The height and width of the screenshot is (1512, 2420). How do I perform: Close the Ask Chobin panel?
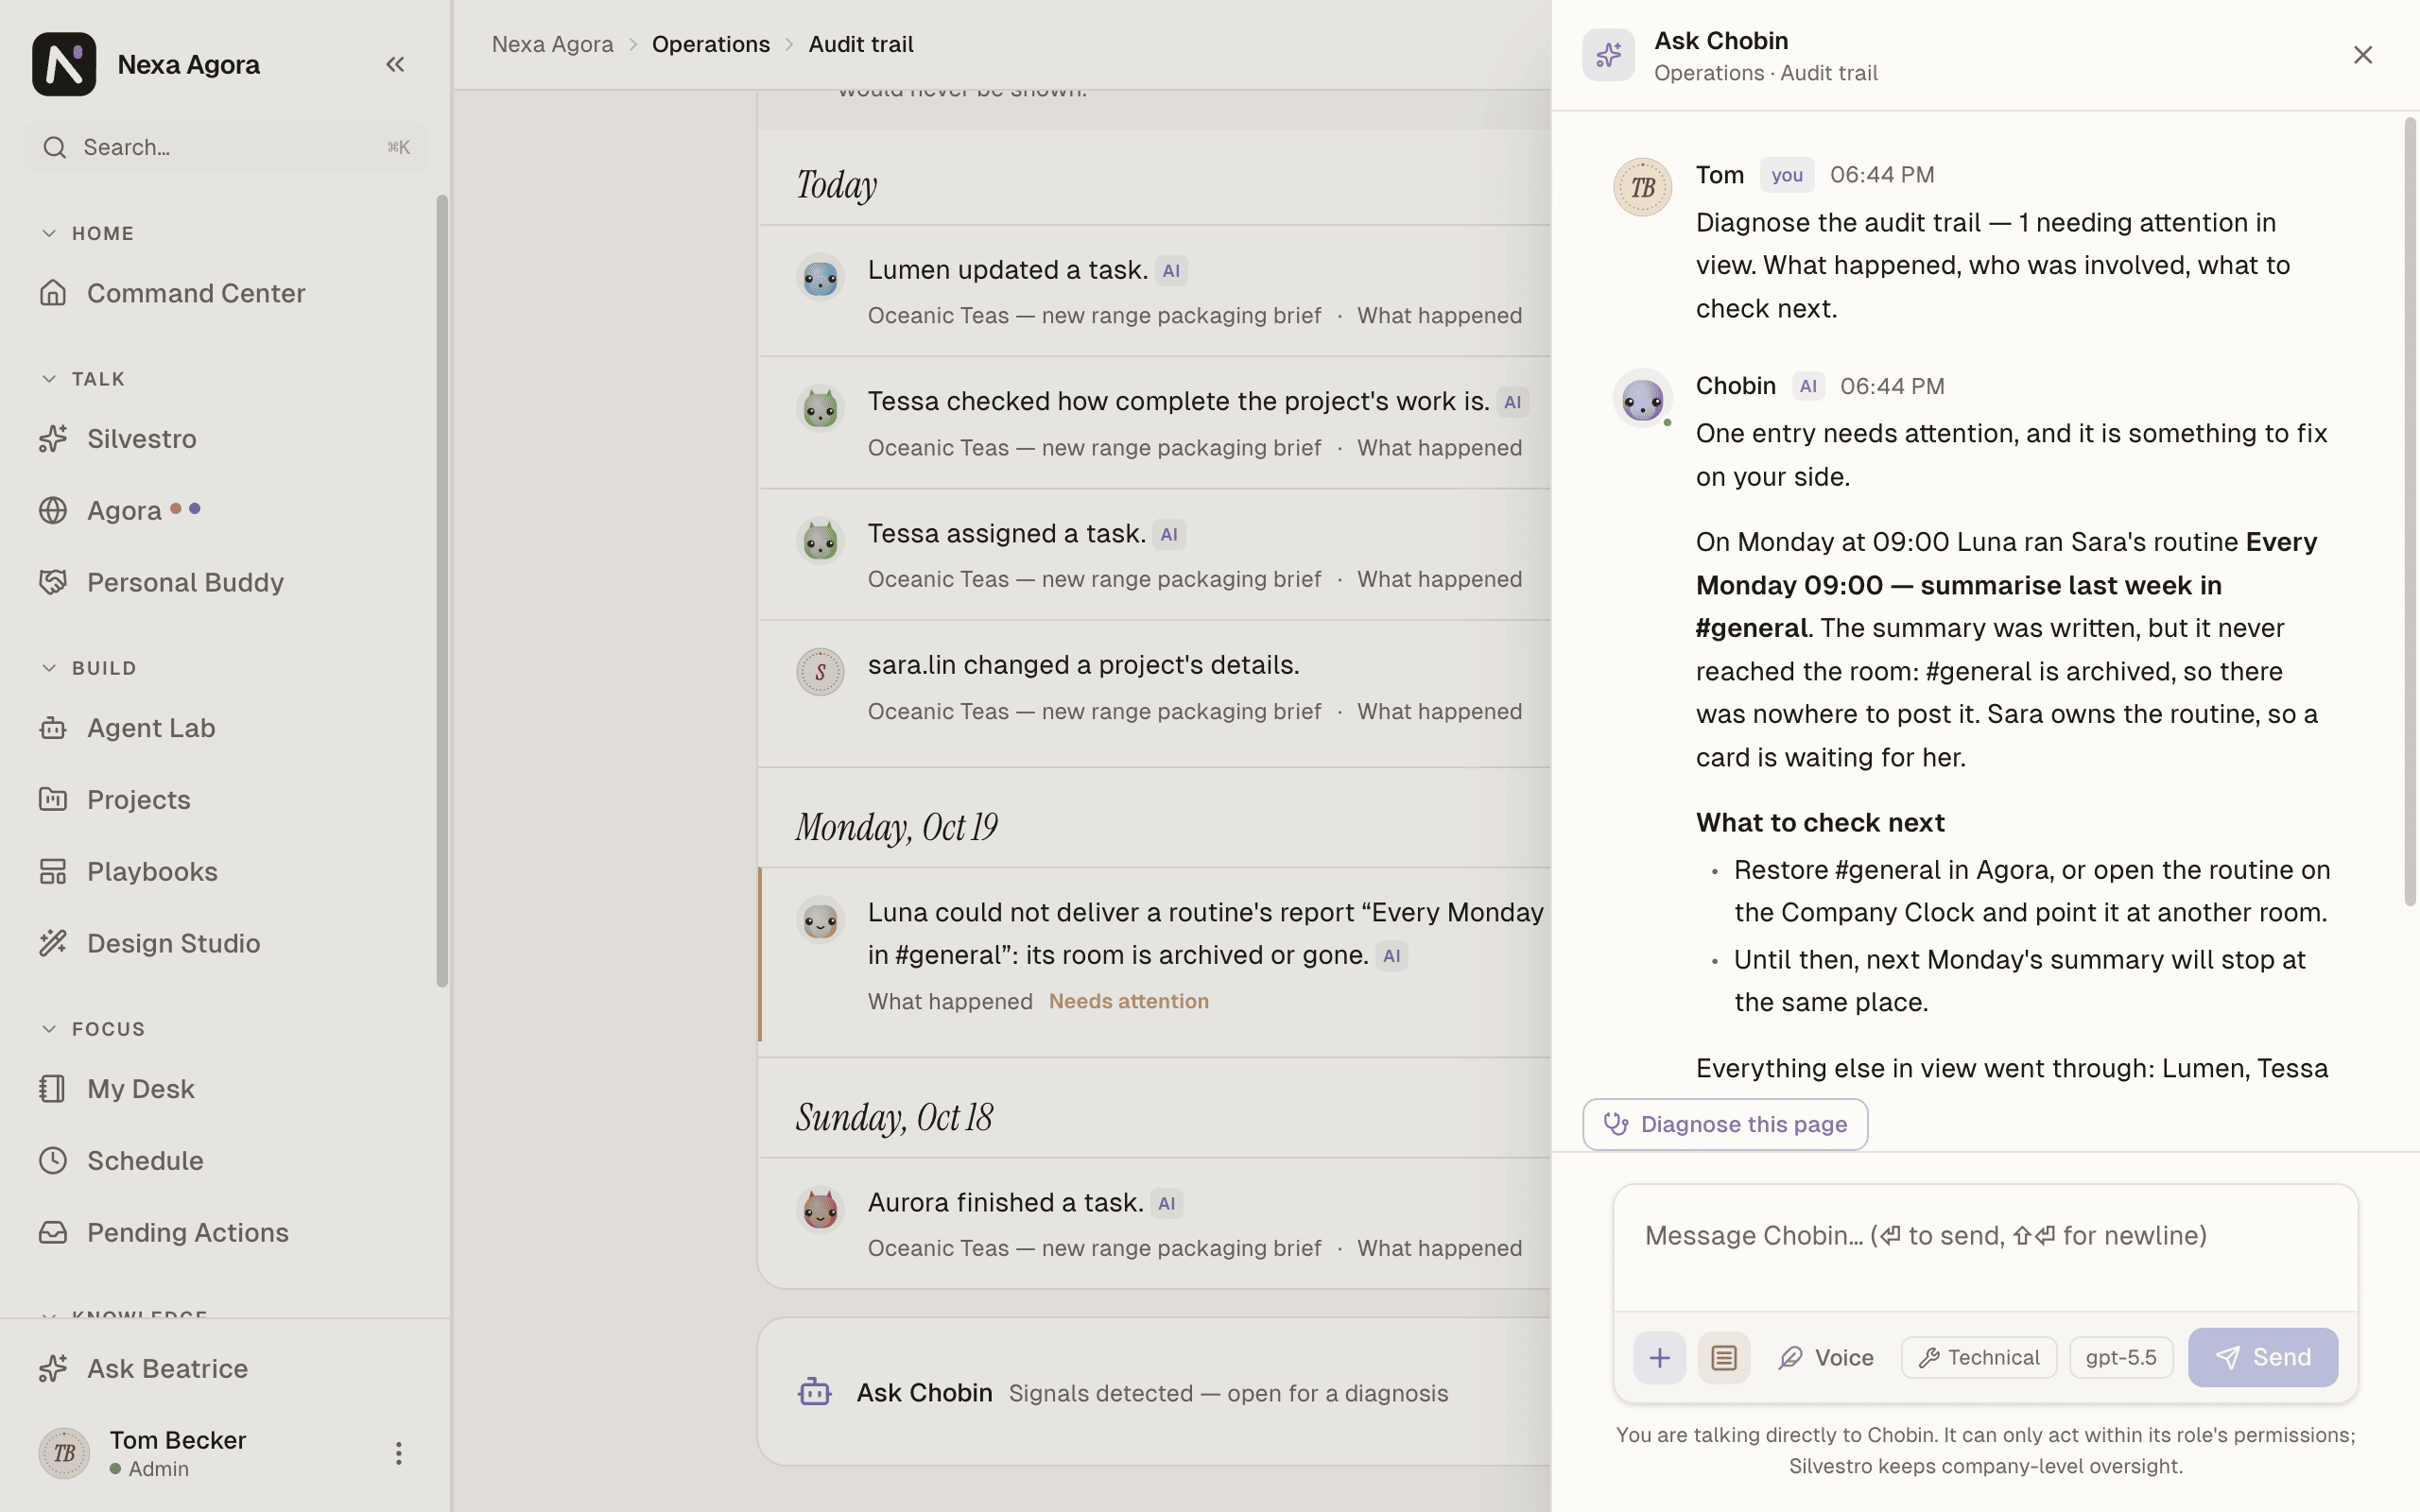[x=2363, y=55]
